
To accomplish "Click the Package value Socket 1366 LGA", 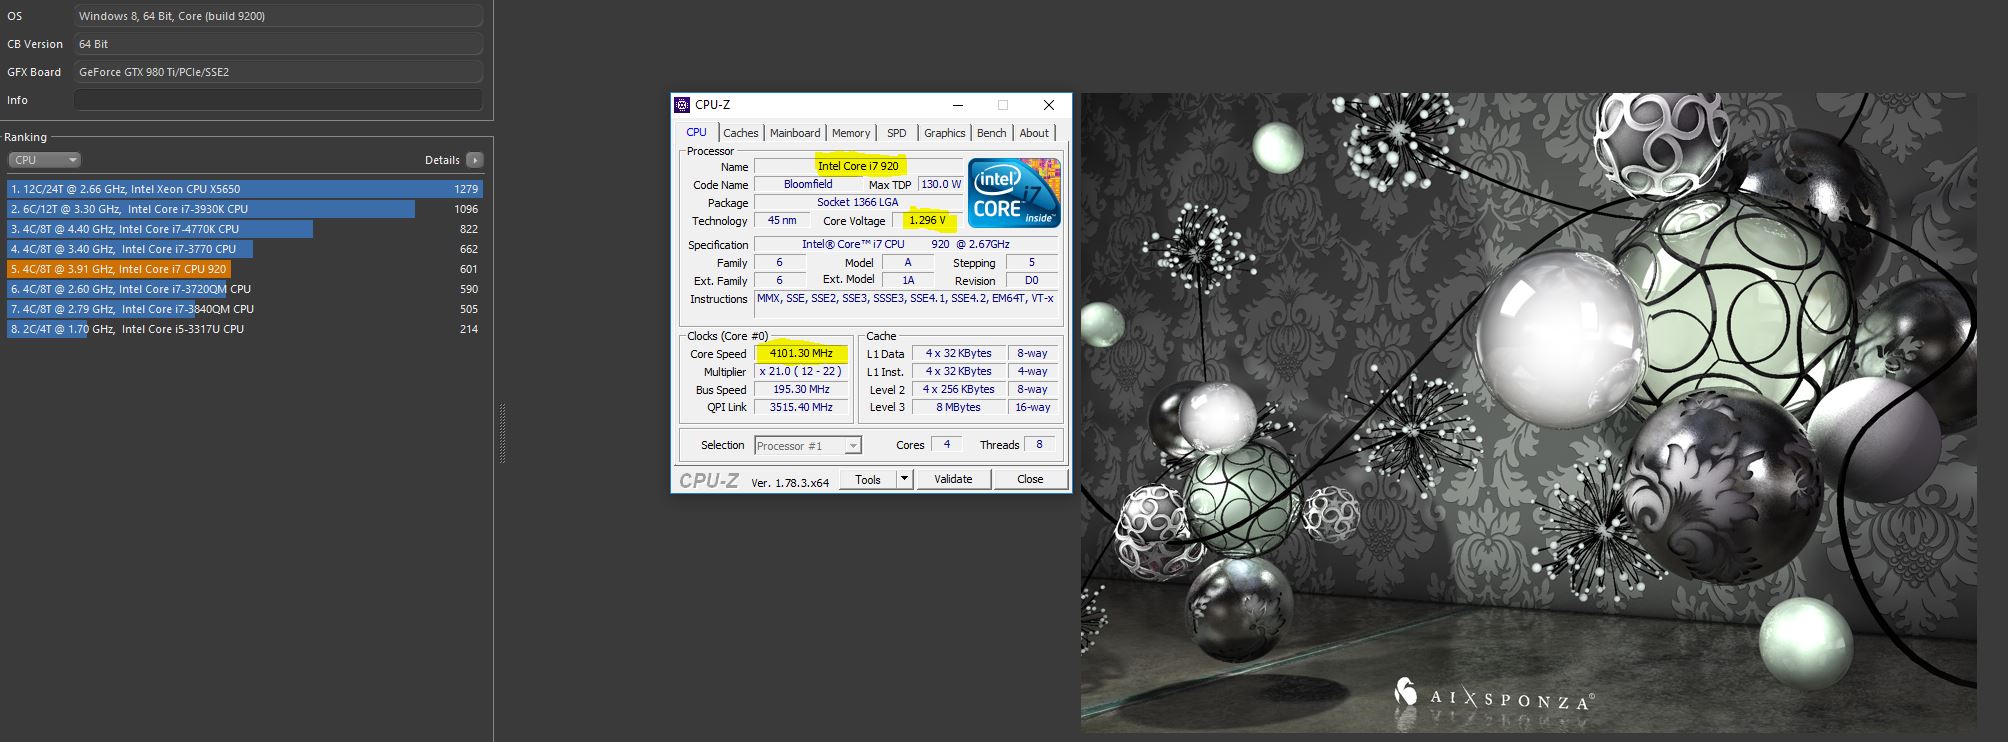I will click(858, 202).
